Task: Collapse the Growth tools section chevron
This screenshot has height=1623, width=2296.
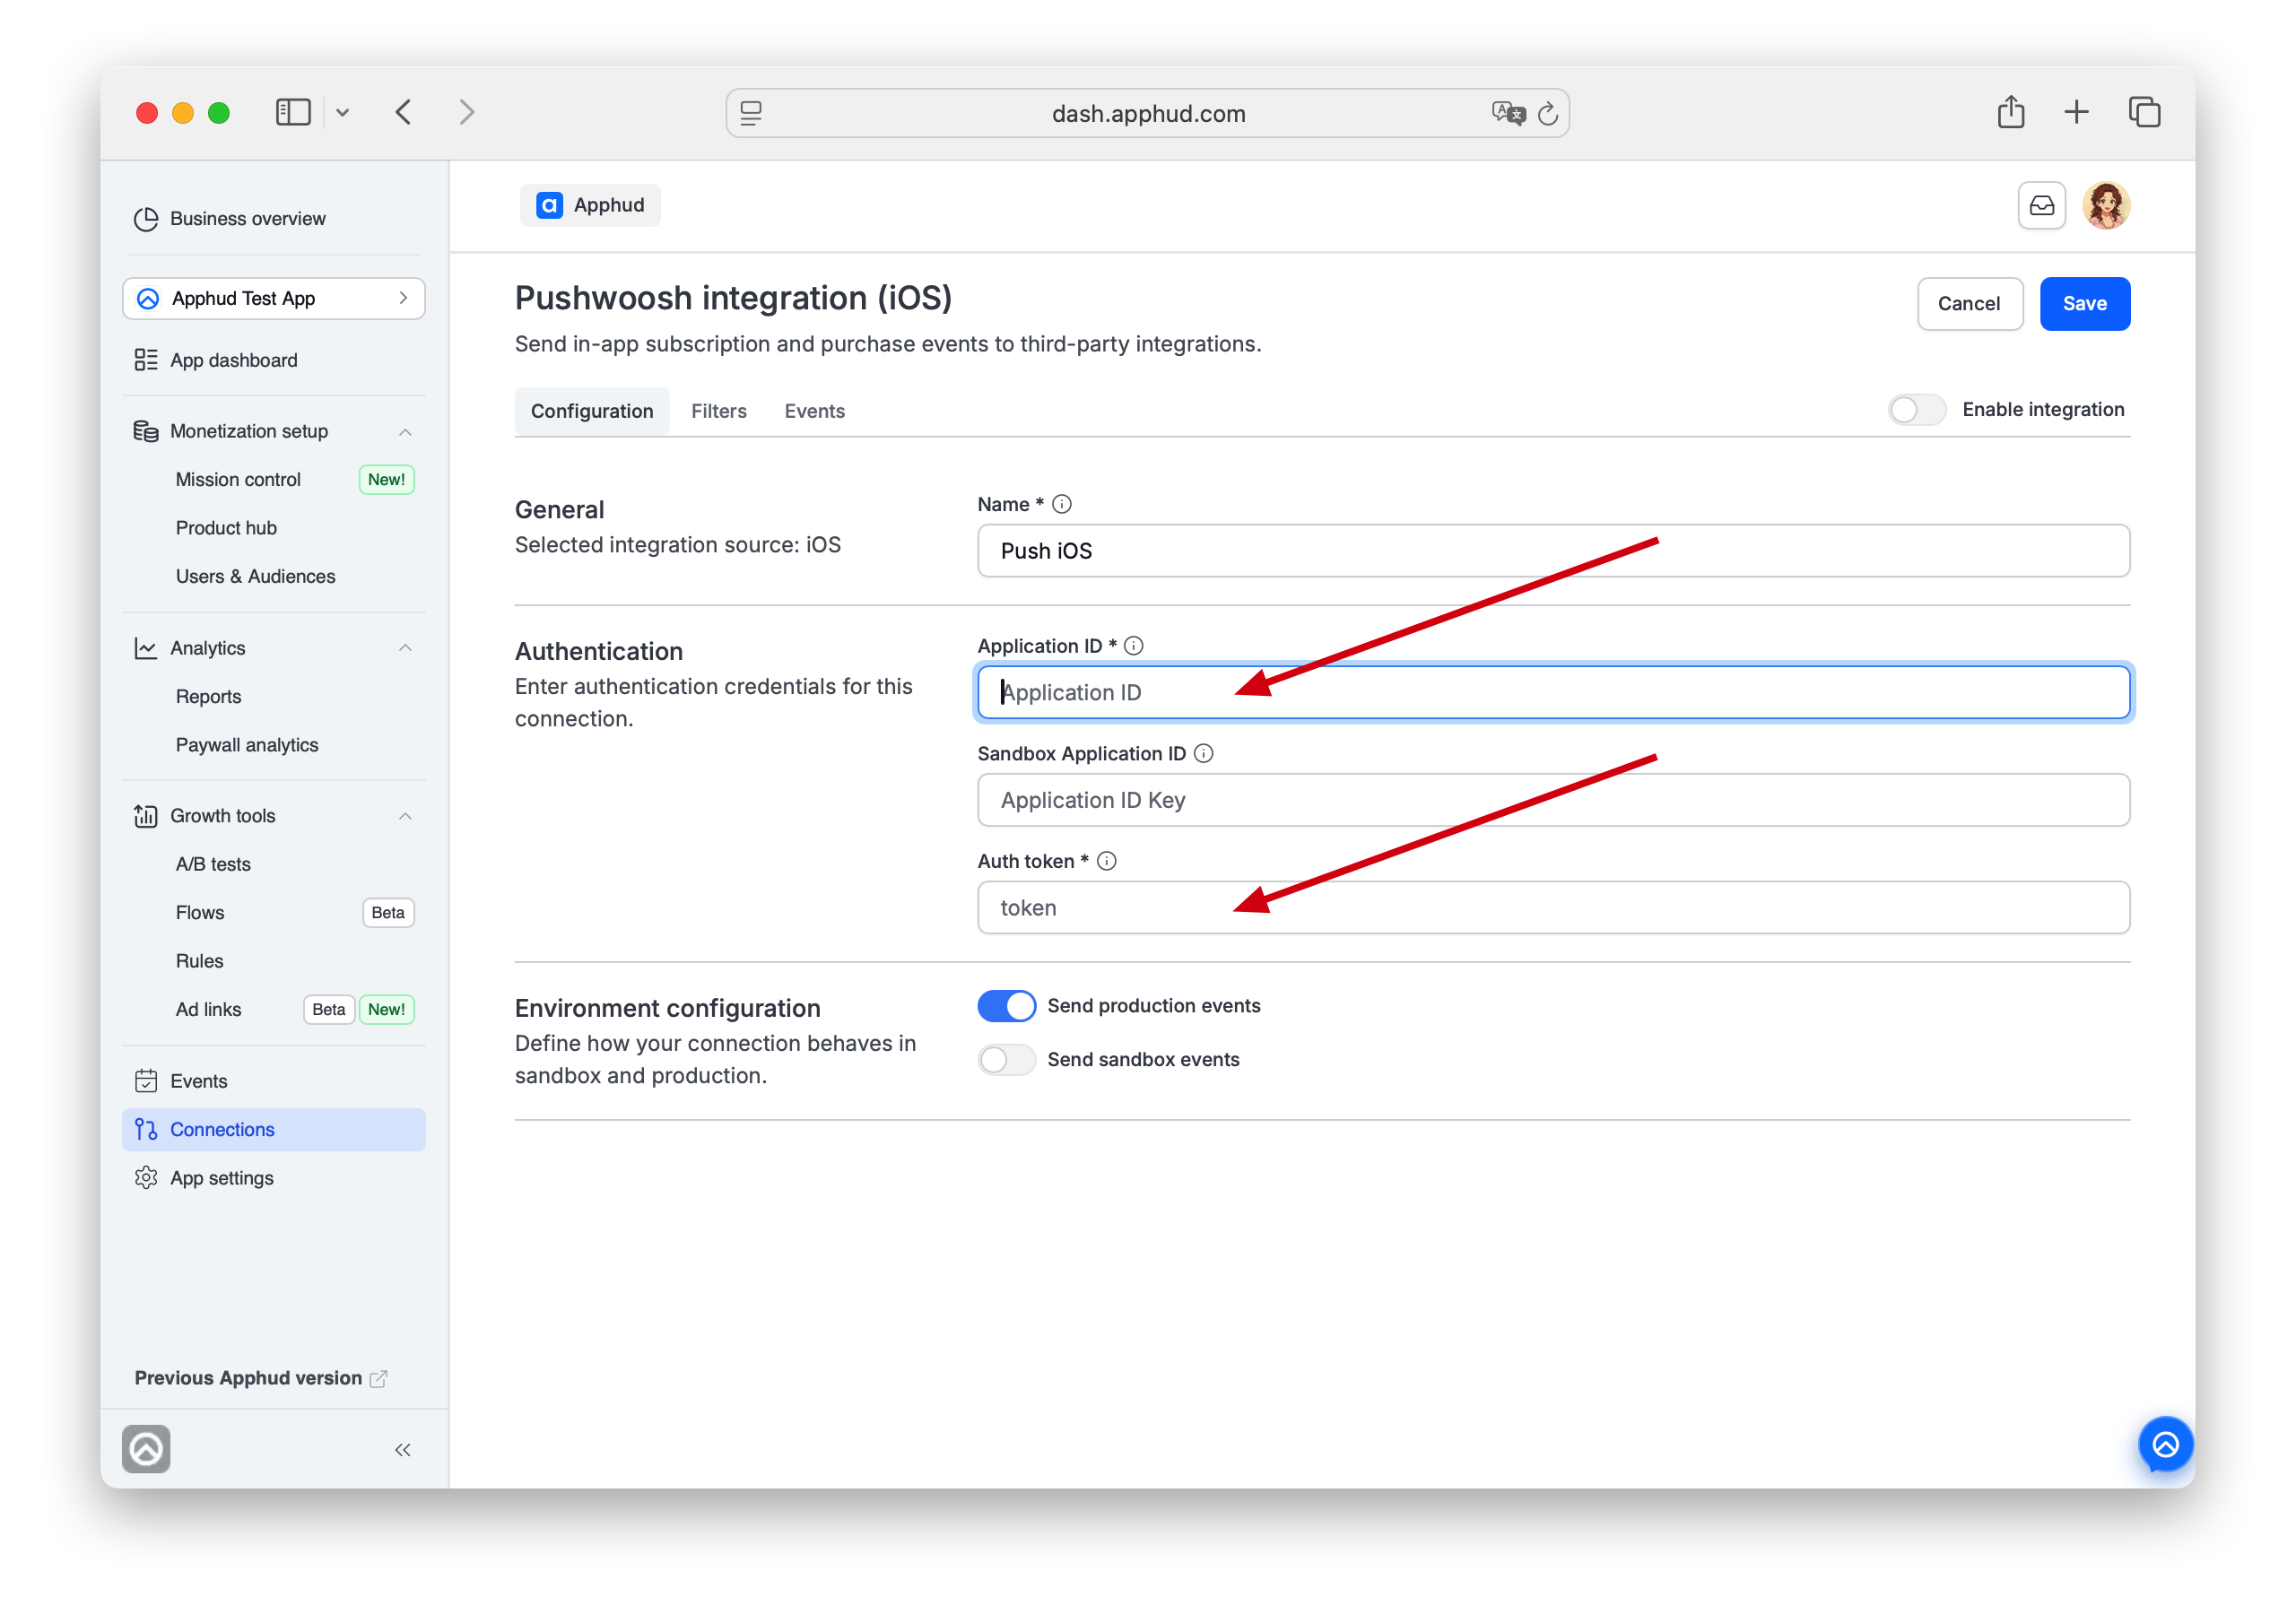Action: pos(405,816)
